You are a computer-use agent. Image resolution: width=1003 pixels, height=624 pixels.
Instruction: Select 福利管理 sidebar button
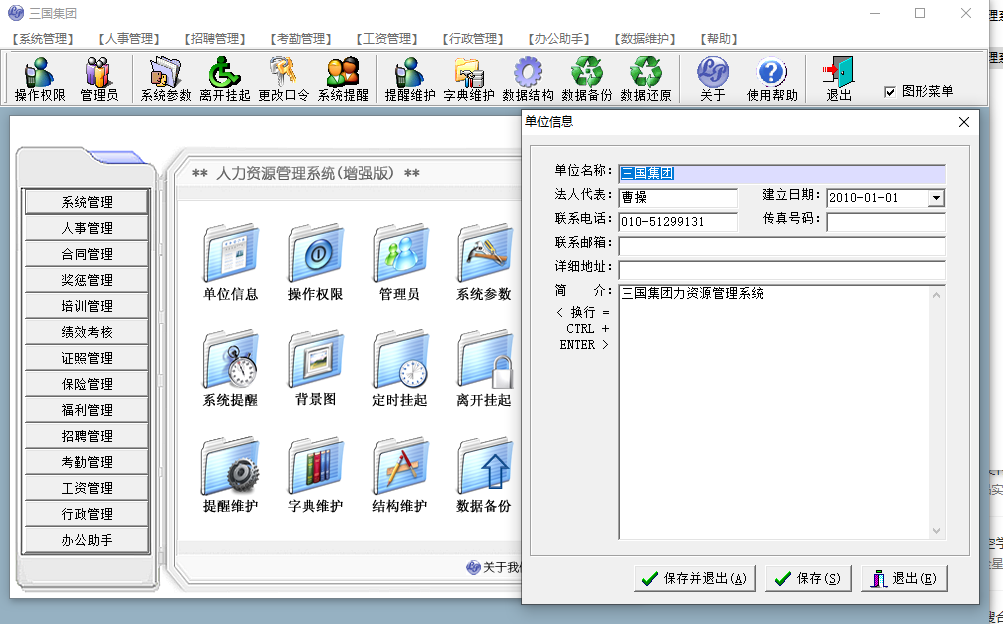[87, 410]
